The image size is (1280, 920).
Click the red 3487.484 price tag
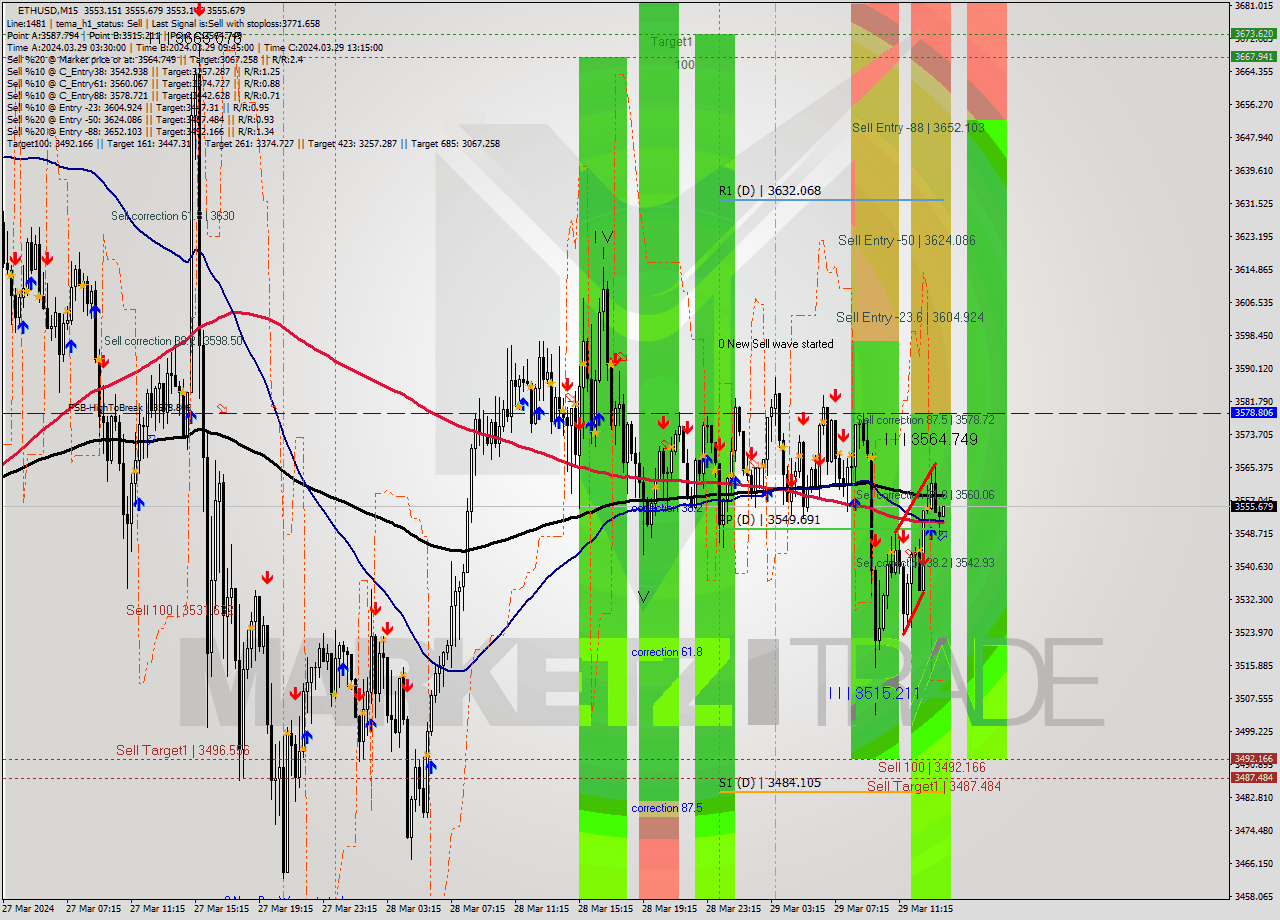tap(1253, 777)
